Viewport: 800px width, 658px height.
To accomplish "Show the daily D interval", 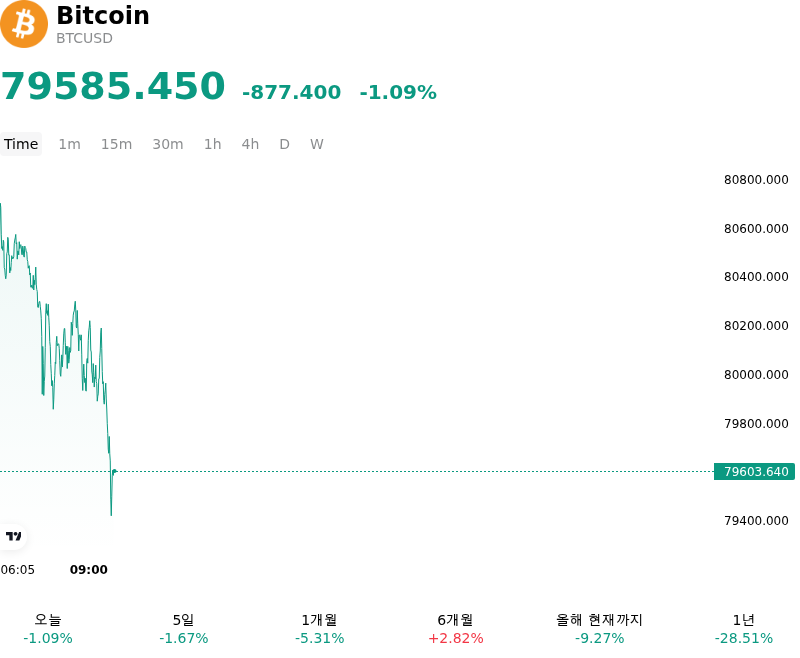I will (285, 144).
